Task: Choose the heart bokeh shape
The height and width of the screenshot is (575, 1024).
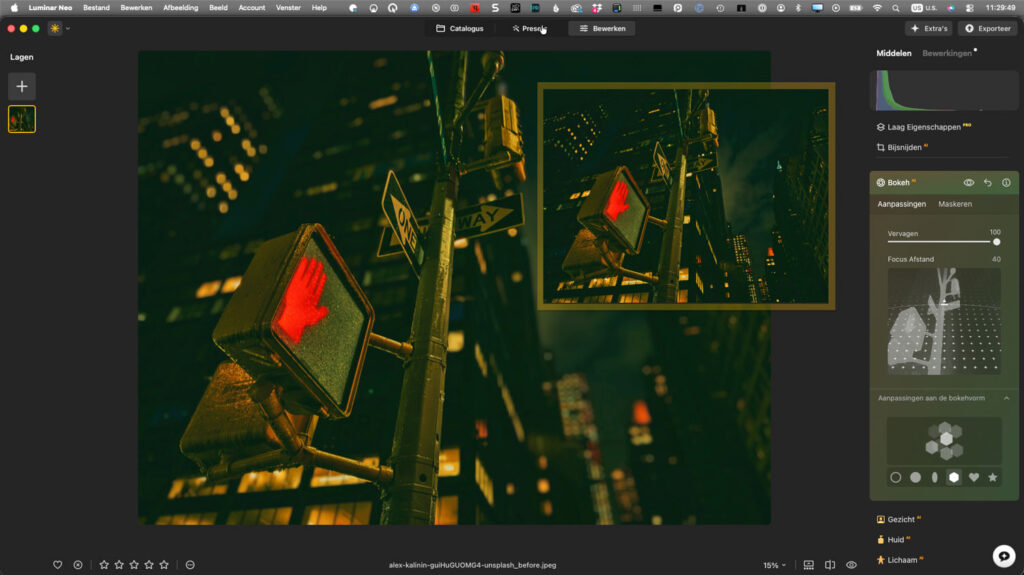Action: 974,478
